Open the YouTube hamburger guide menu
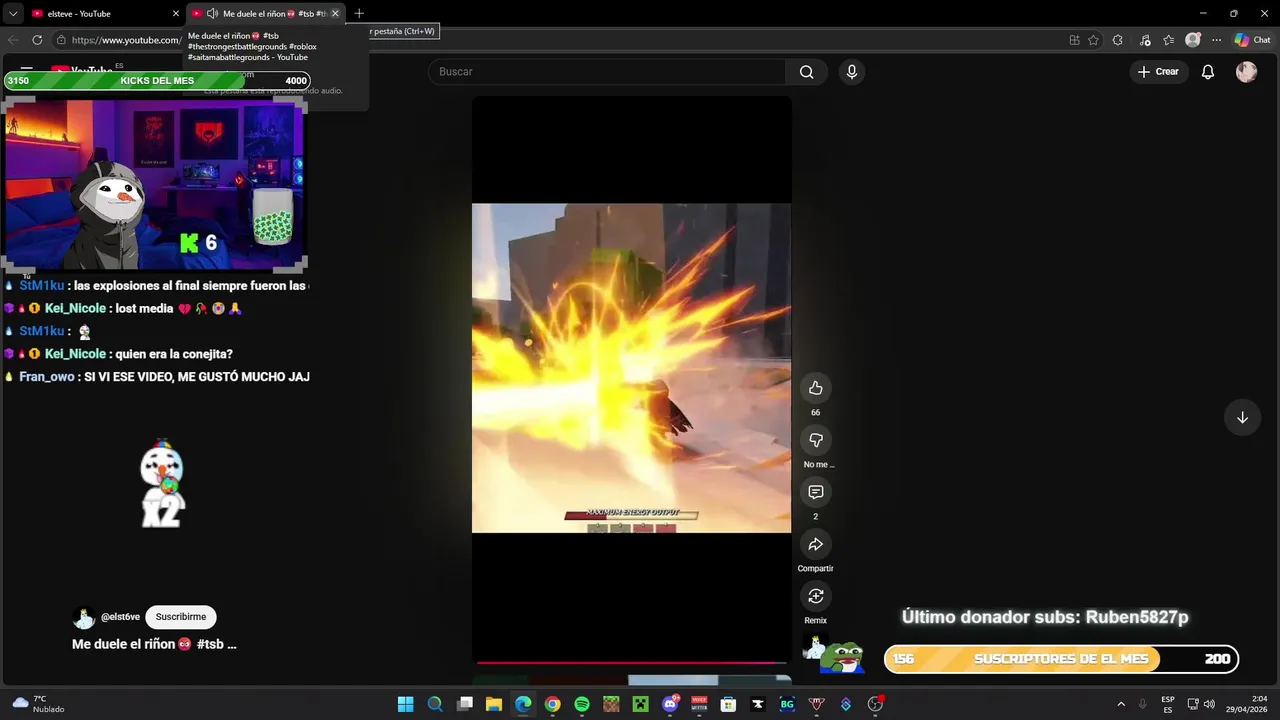Image resolution: width=1280 pixels, height=720 pixels. tap(26, 71)
